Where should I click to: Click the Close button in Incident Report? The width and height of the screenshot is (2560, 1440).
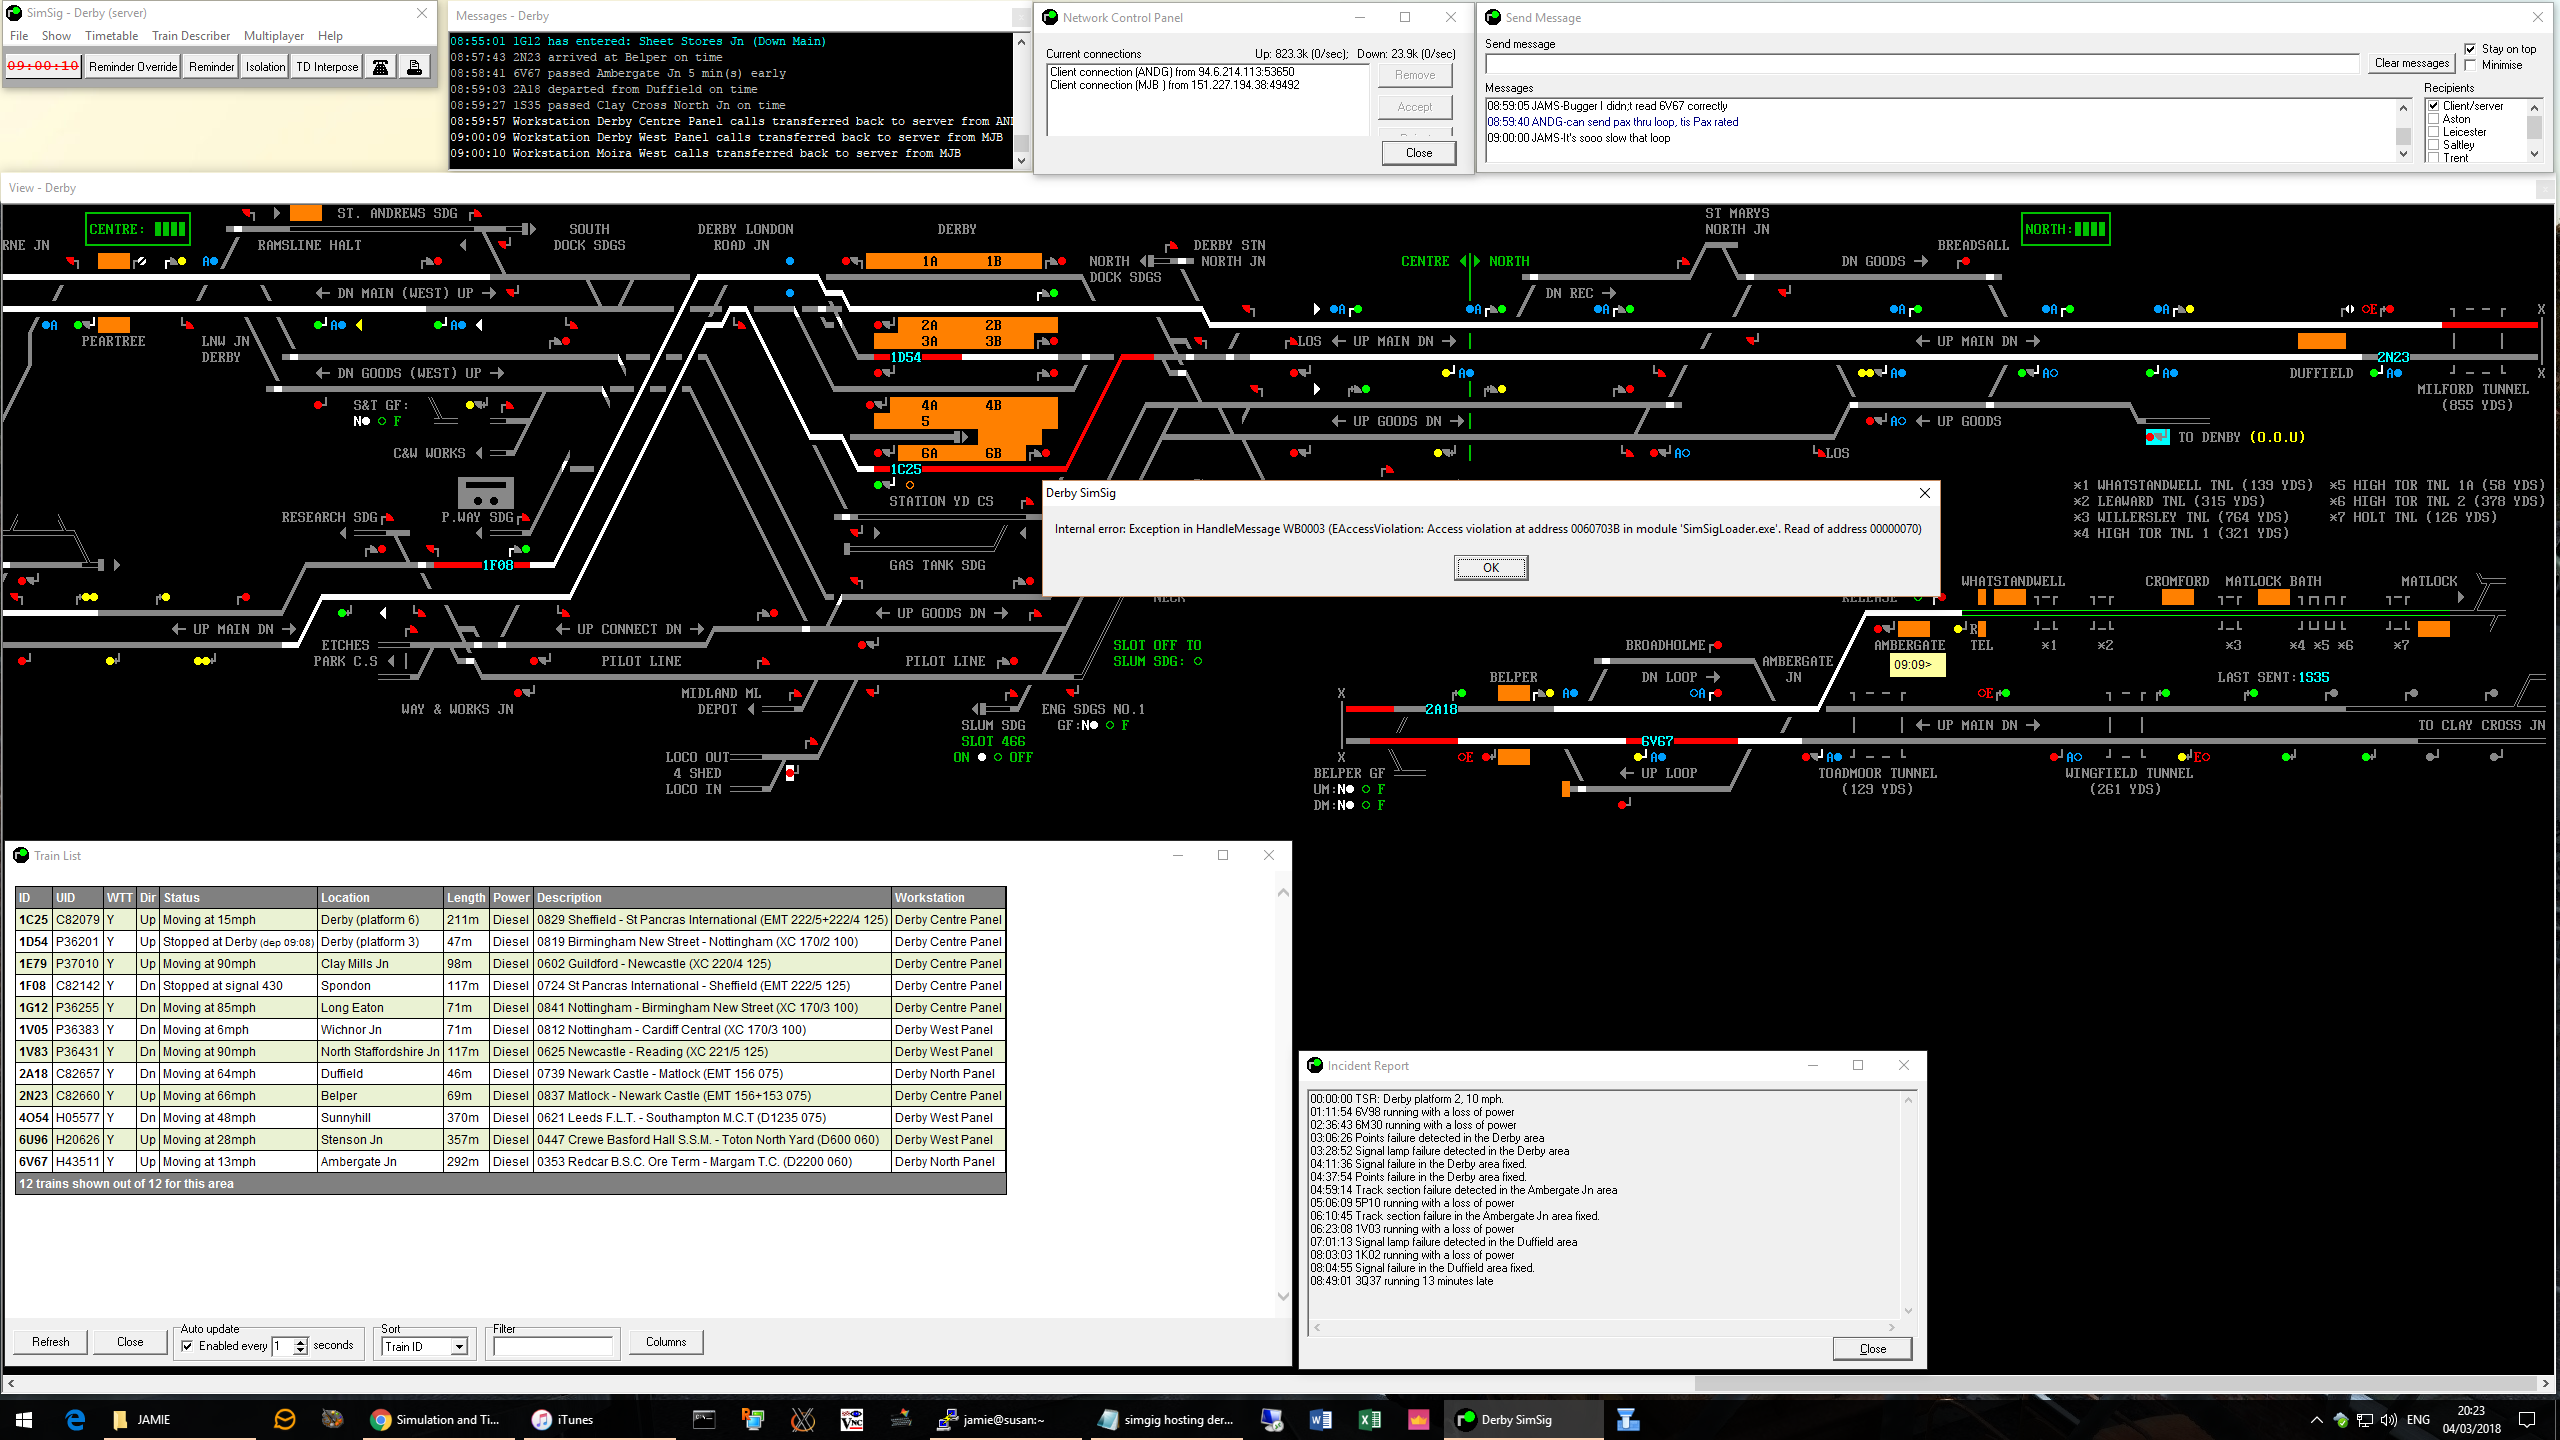tap(1872, 1349)
